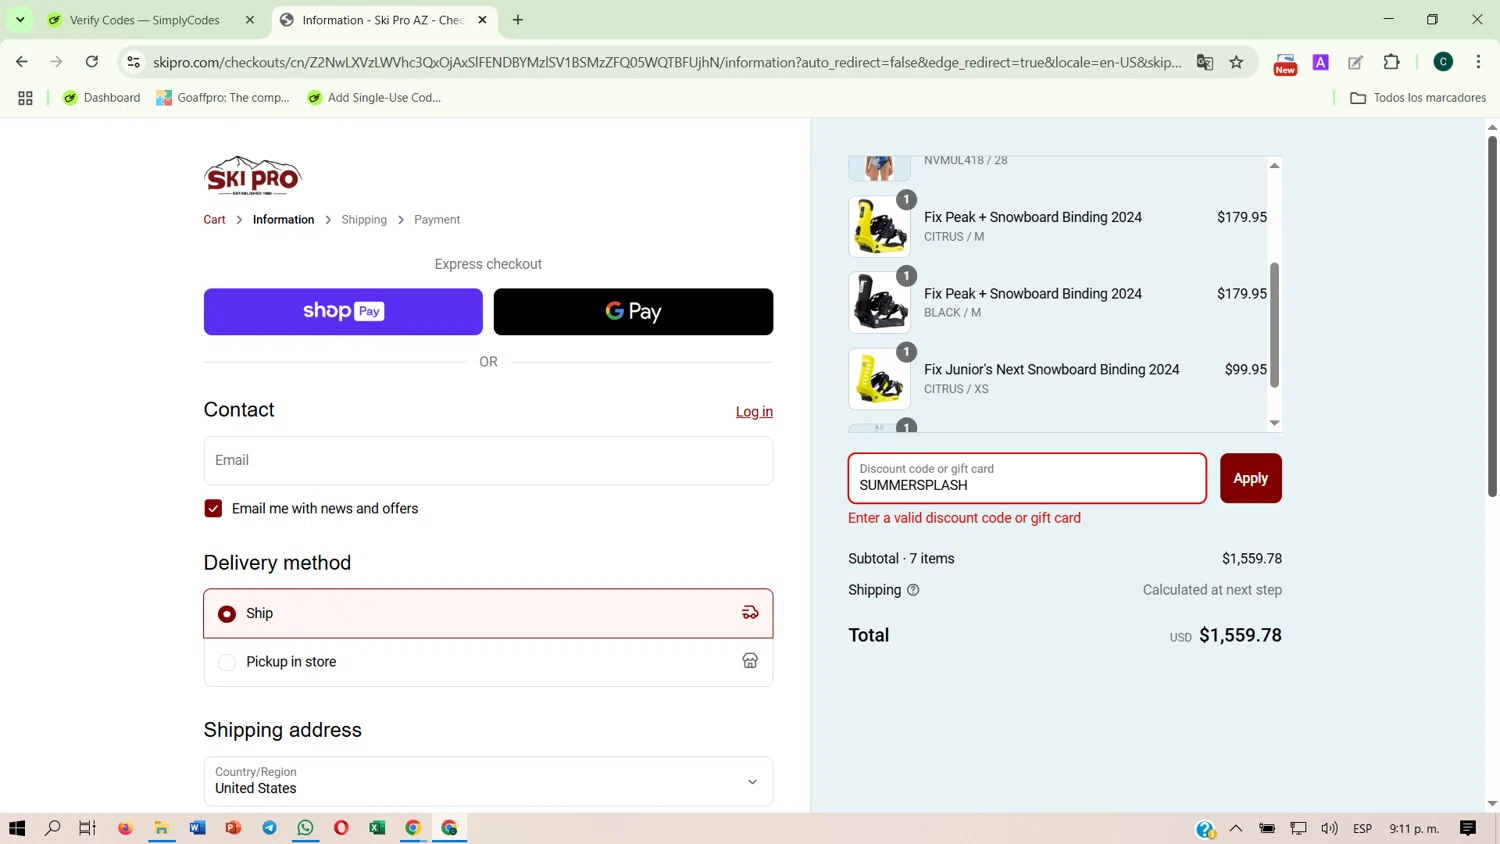Screen dimensions: 1500x844
Task: Click the black Fix Peak binding thumbnail
Action: click(879, 302)
